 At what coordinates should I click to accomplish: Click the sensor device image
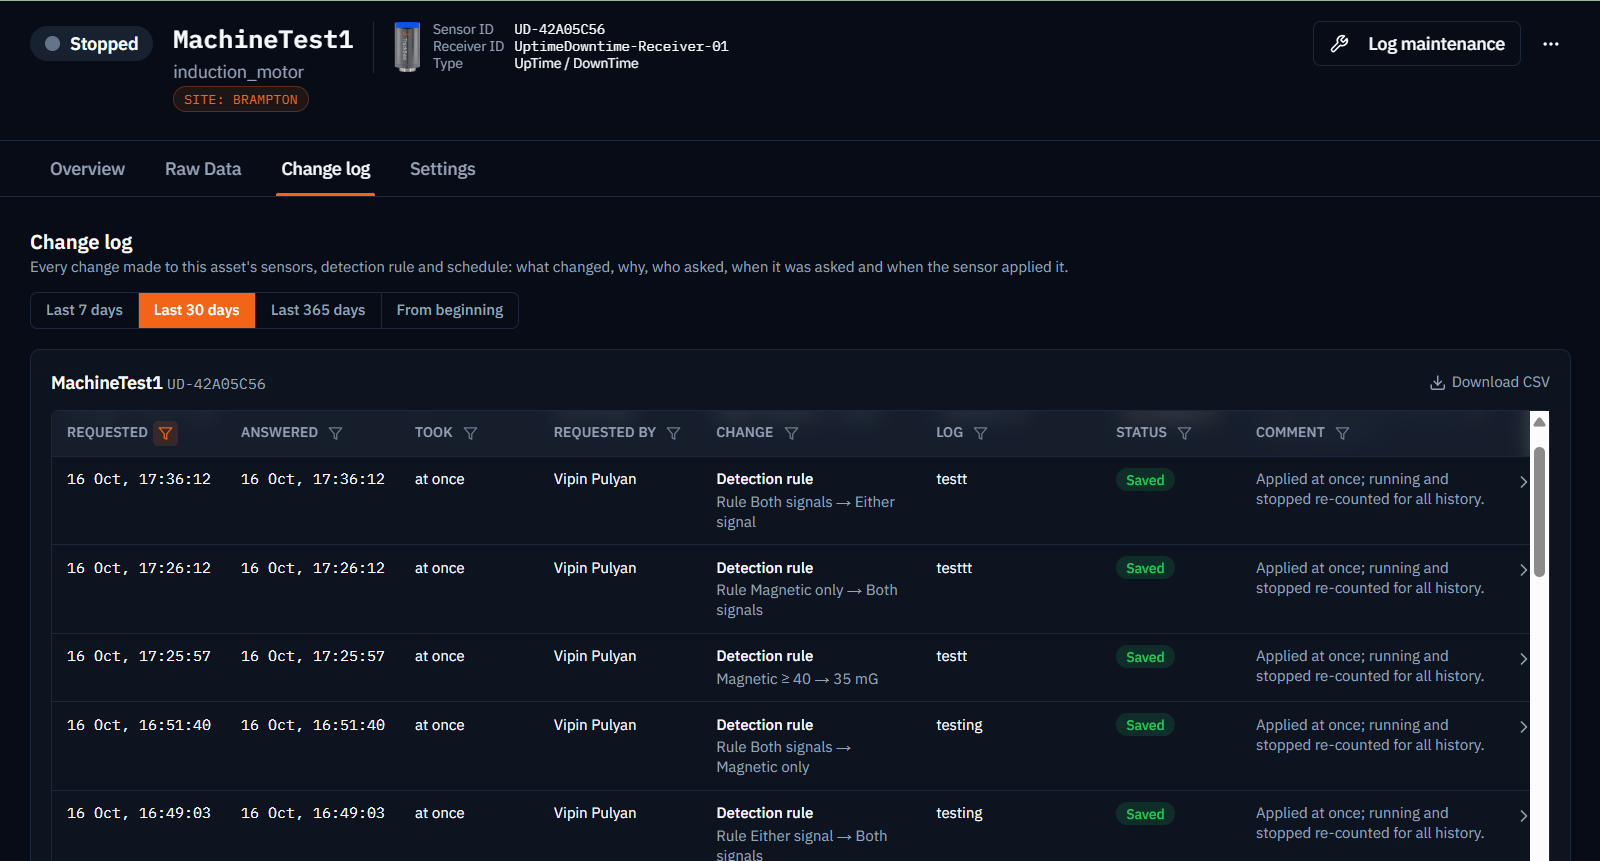pos(407,47)
